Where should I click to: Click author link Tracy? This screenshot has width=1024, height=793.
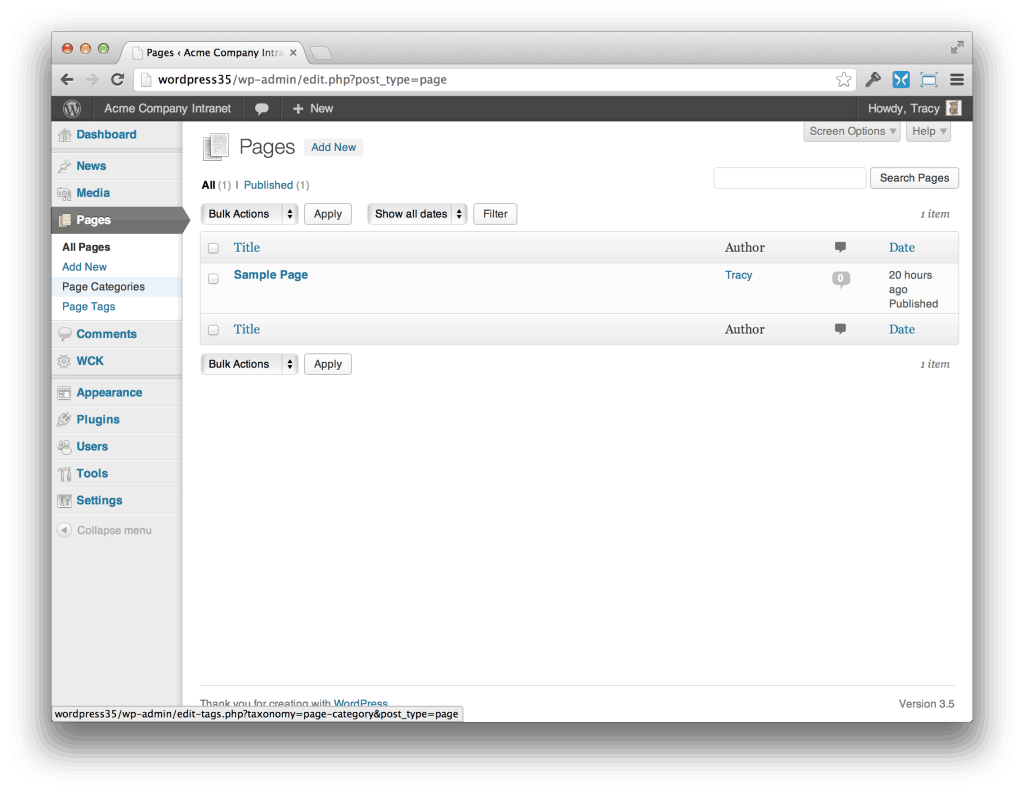tap(739, 275)
